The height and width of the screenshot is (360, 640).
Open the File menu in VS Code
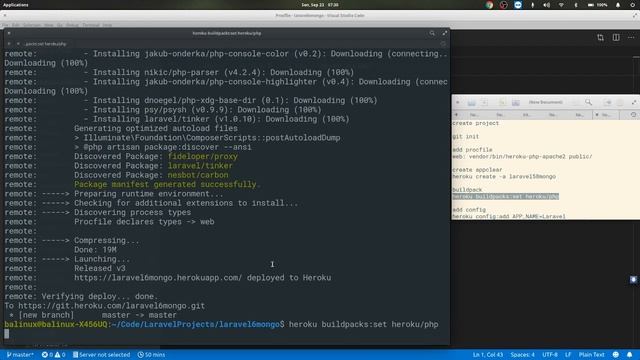tap(6, 25)
